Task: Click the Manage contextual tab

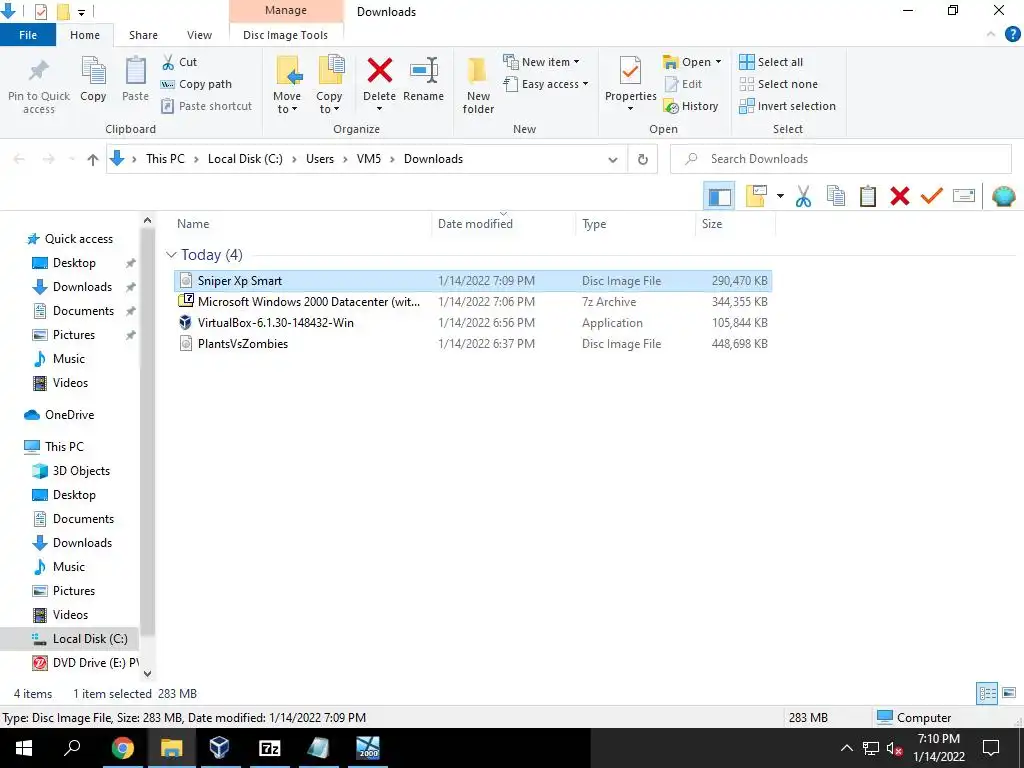Action: (285, 10)
